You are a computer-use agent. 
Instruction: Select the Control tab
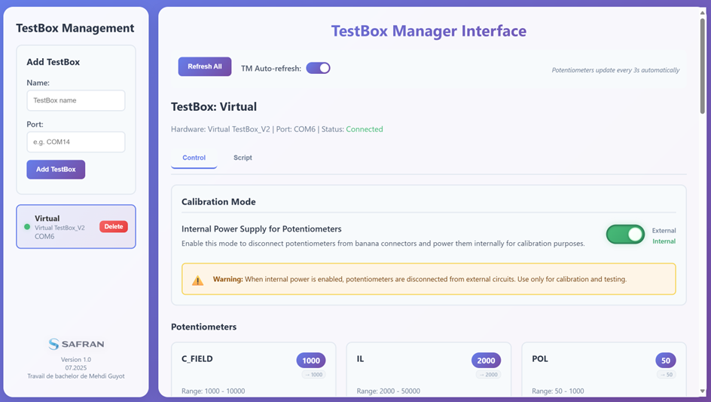tap(194, 158)
